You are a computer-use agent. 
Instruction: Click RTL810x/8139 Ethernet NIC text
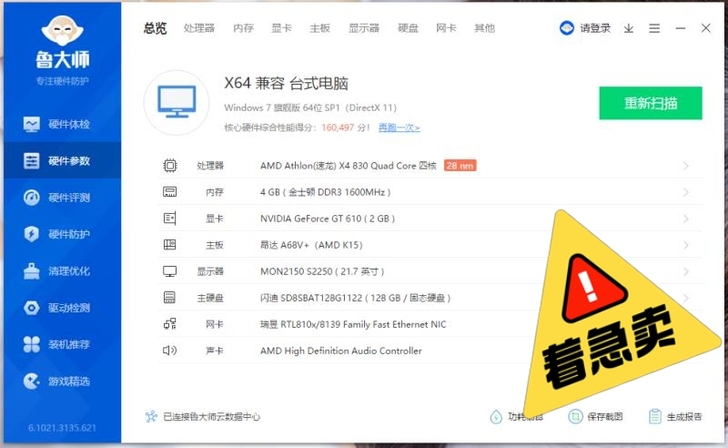point(353,324)
